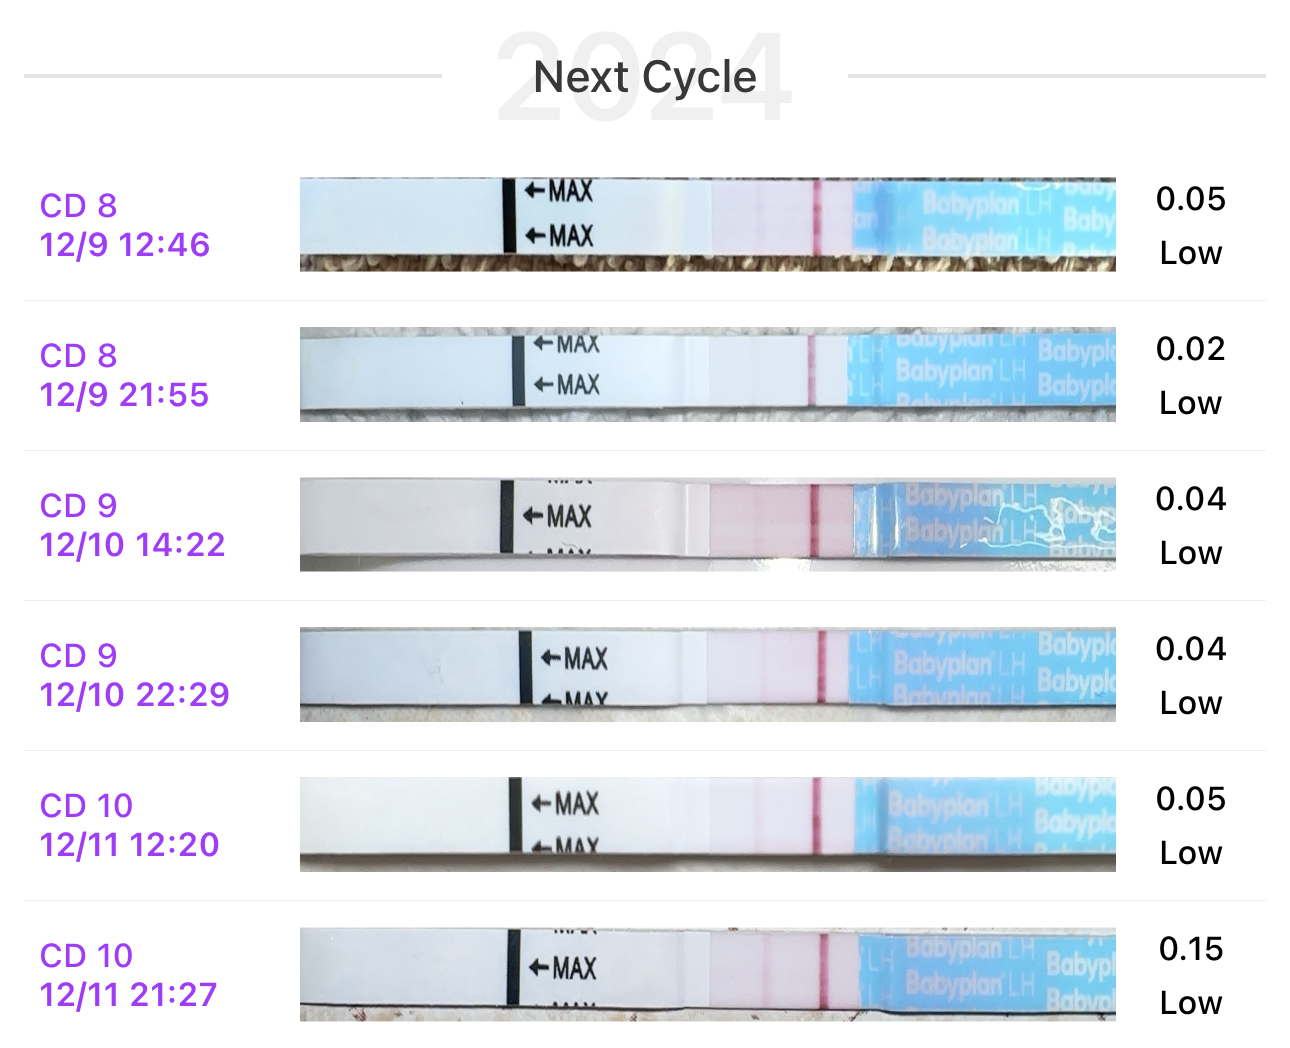Select the CD 9 12/10 14:22 date label
The height and width of the screenshot is (1048, 1290).
132,525
